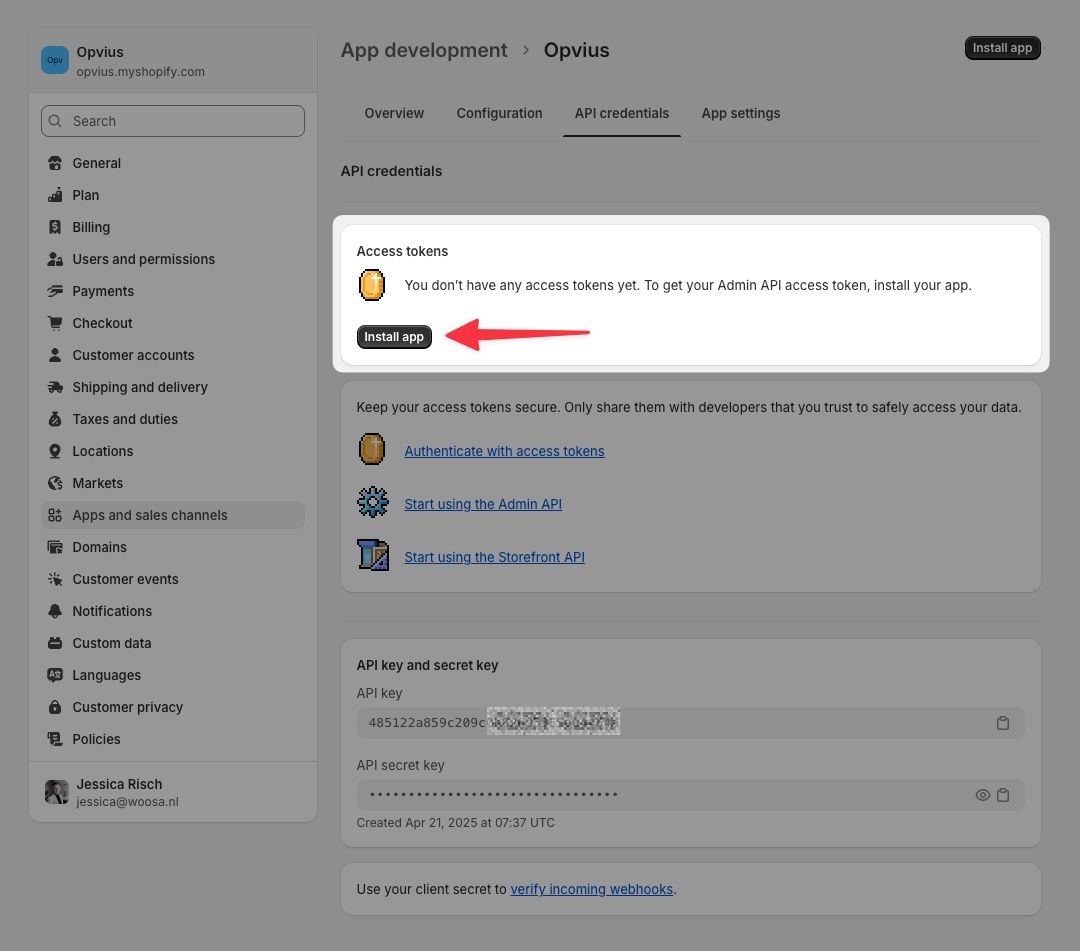Click the Custom data icon
Viewport: 1080px width, 951px height.
click(x=55, y=643)
